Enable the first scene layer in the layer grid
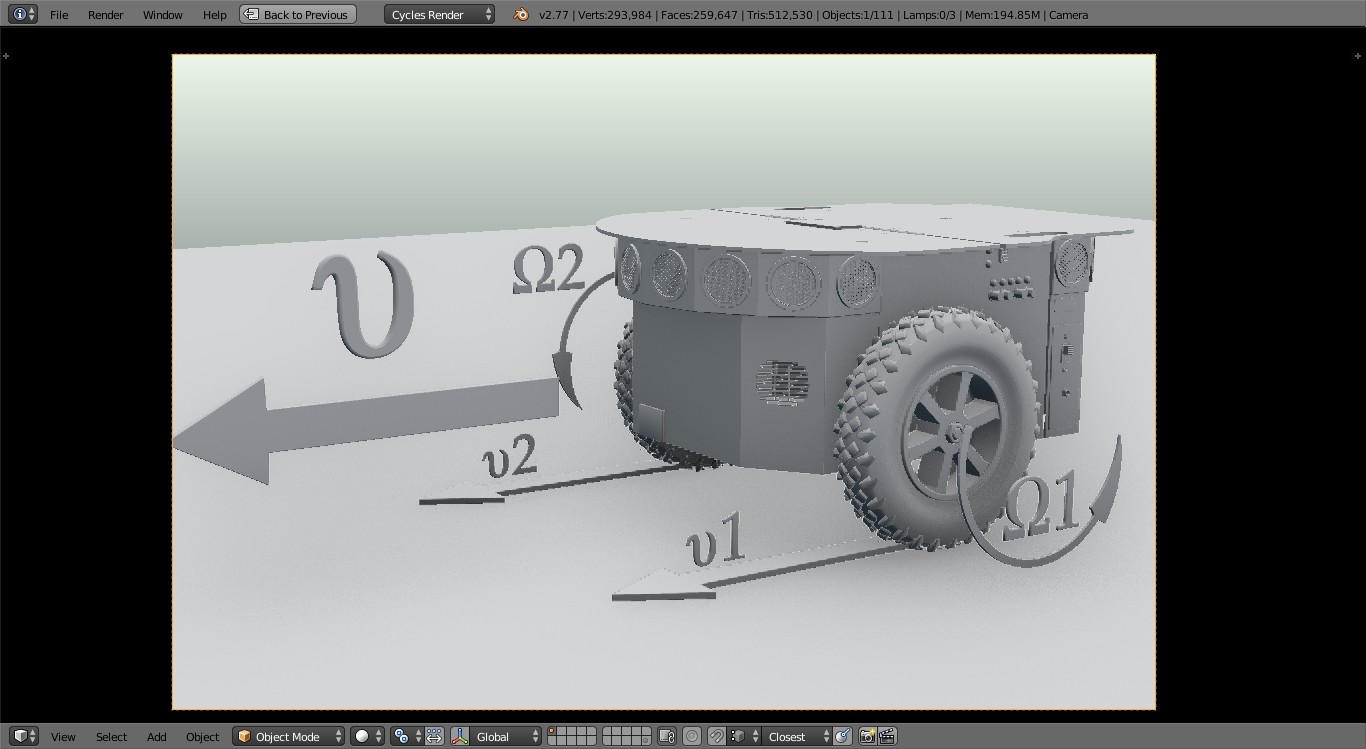The height and width of the screenshot is (749, 1366). (x=553, y=732)
